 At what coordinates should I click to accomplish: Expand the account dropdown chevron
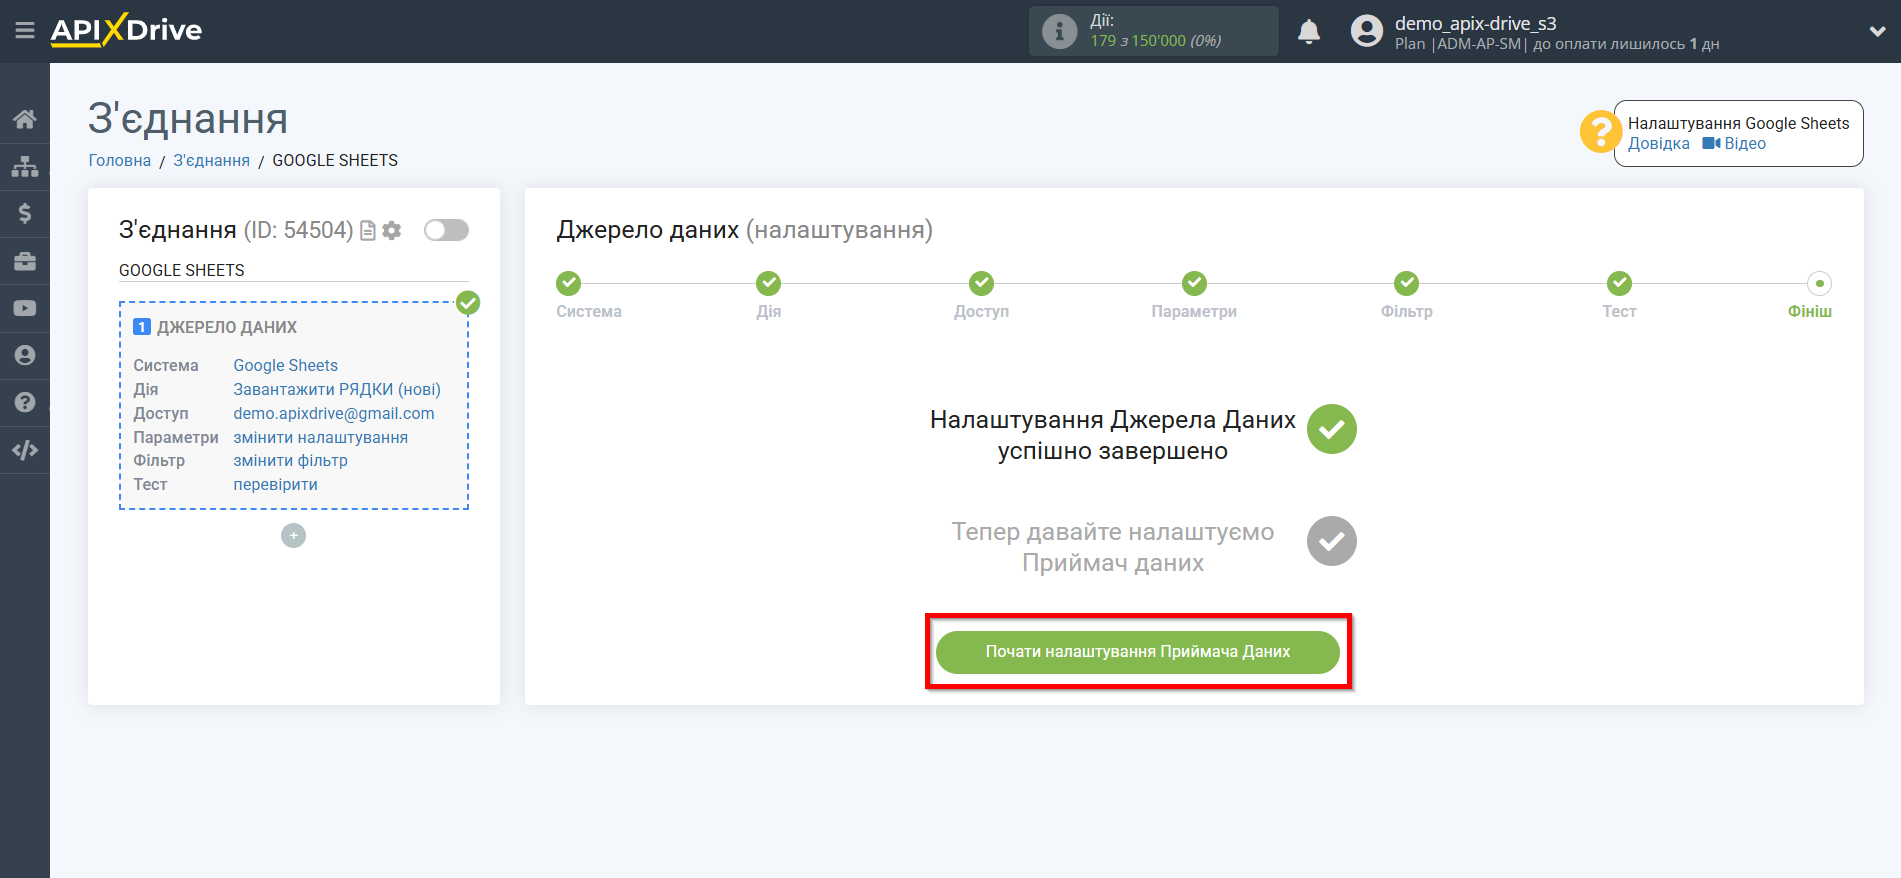tap(1877, 32)
